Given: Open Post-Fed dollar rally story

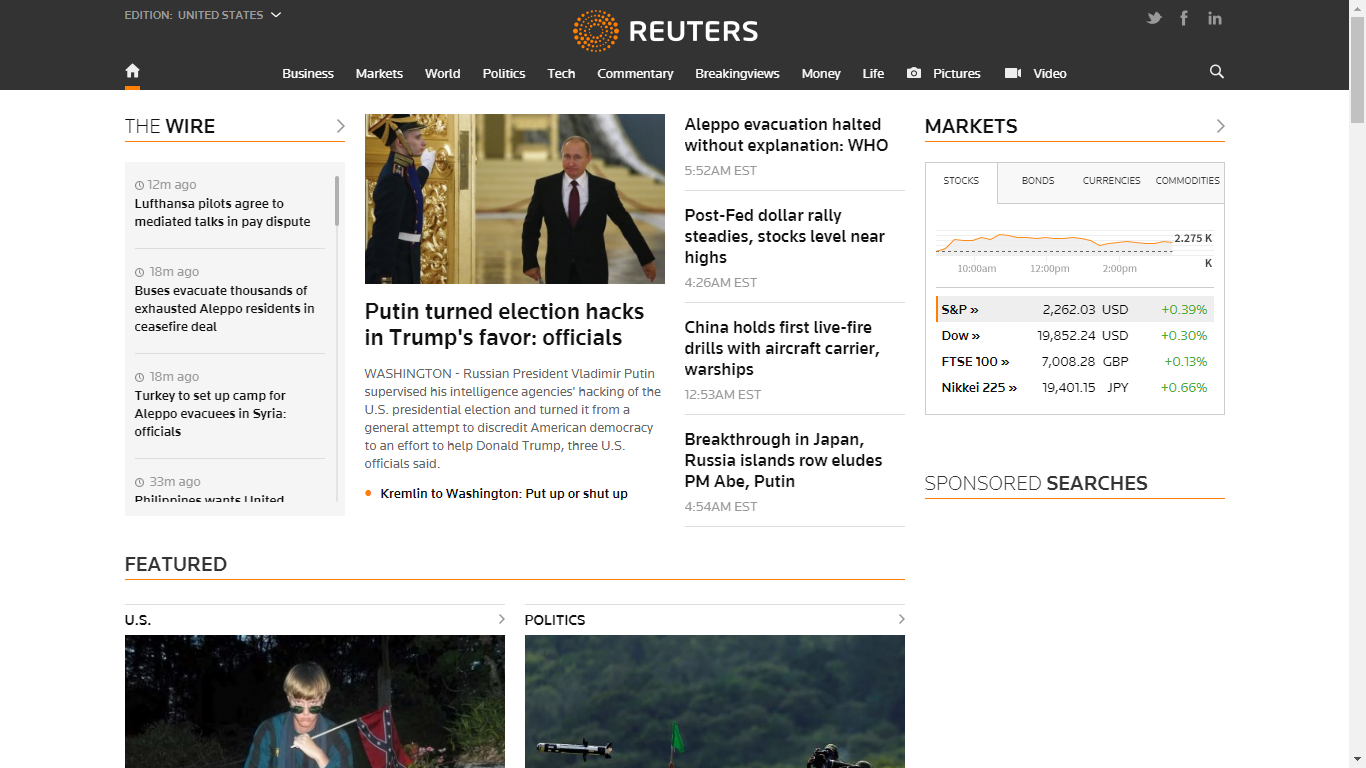Looking at the screenshot, I should (785, 236).
